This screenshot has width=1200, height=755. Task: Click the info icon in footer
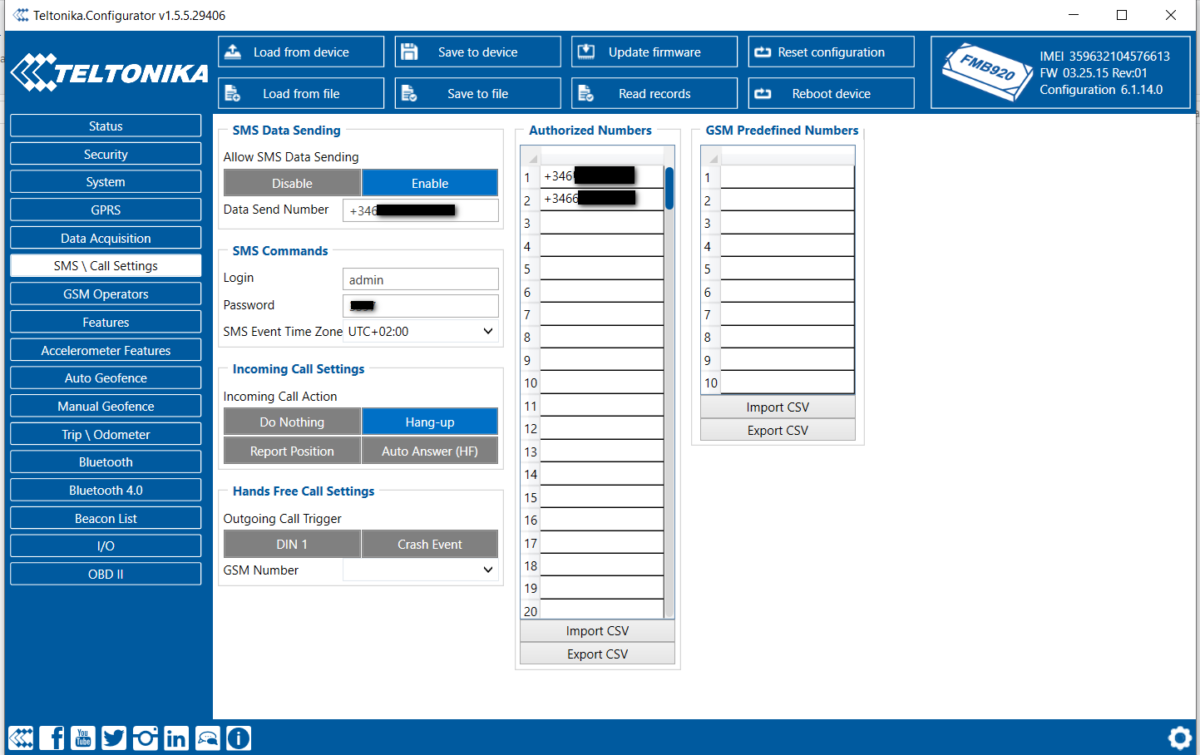pyautogui.click(x=238, y=738)
